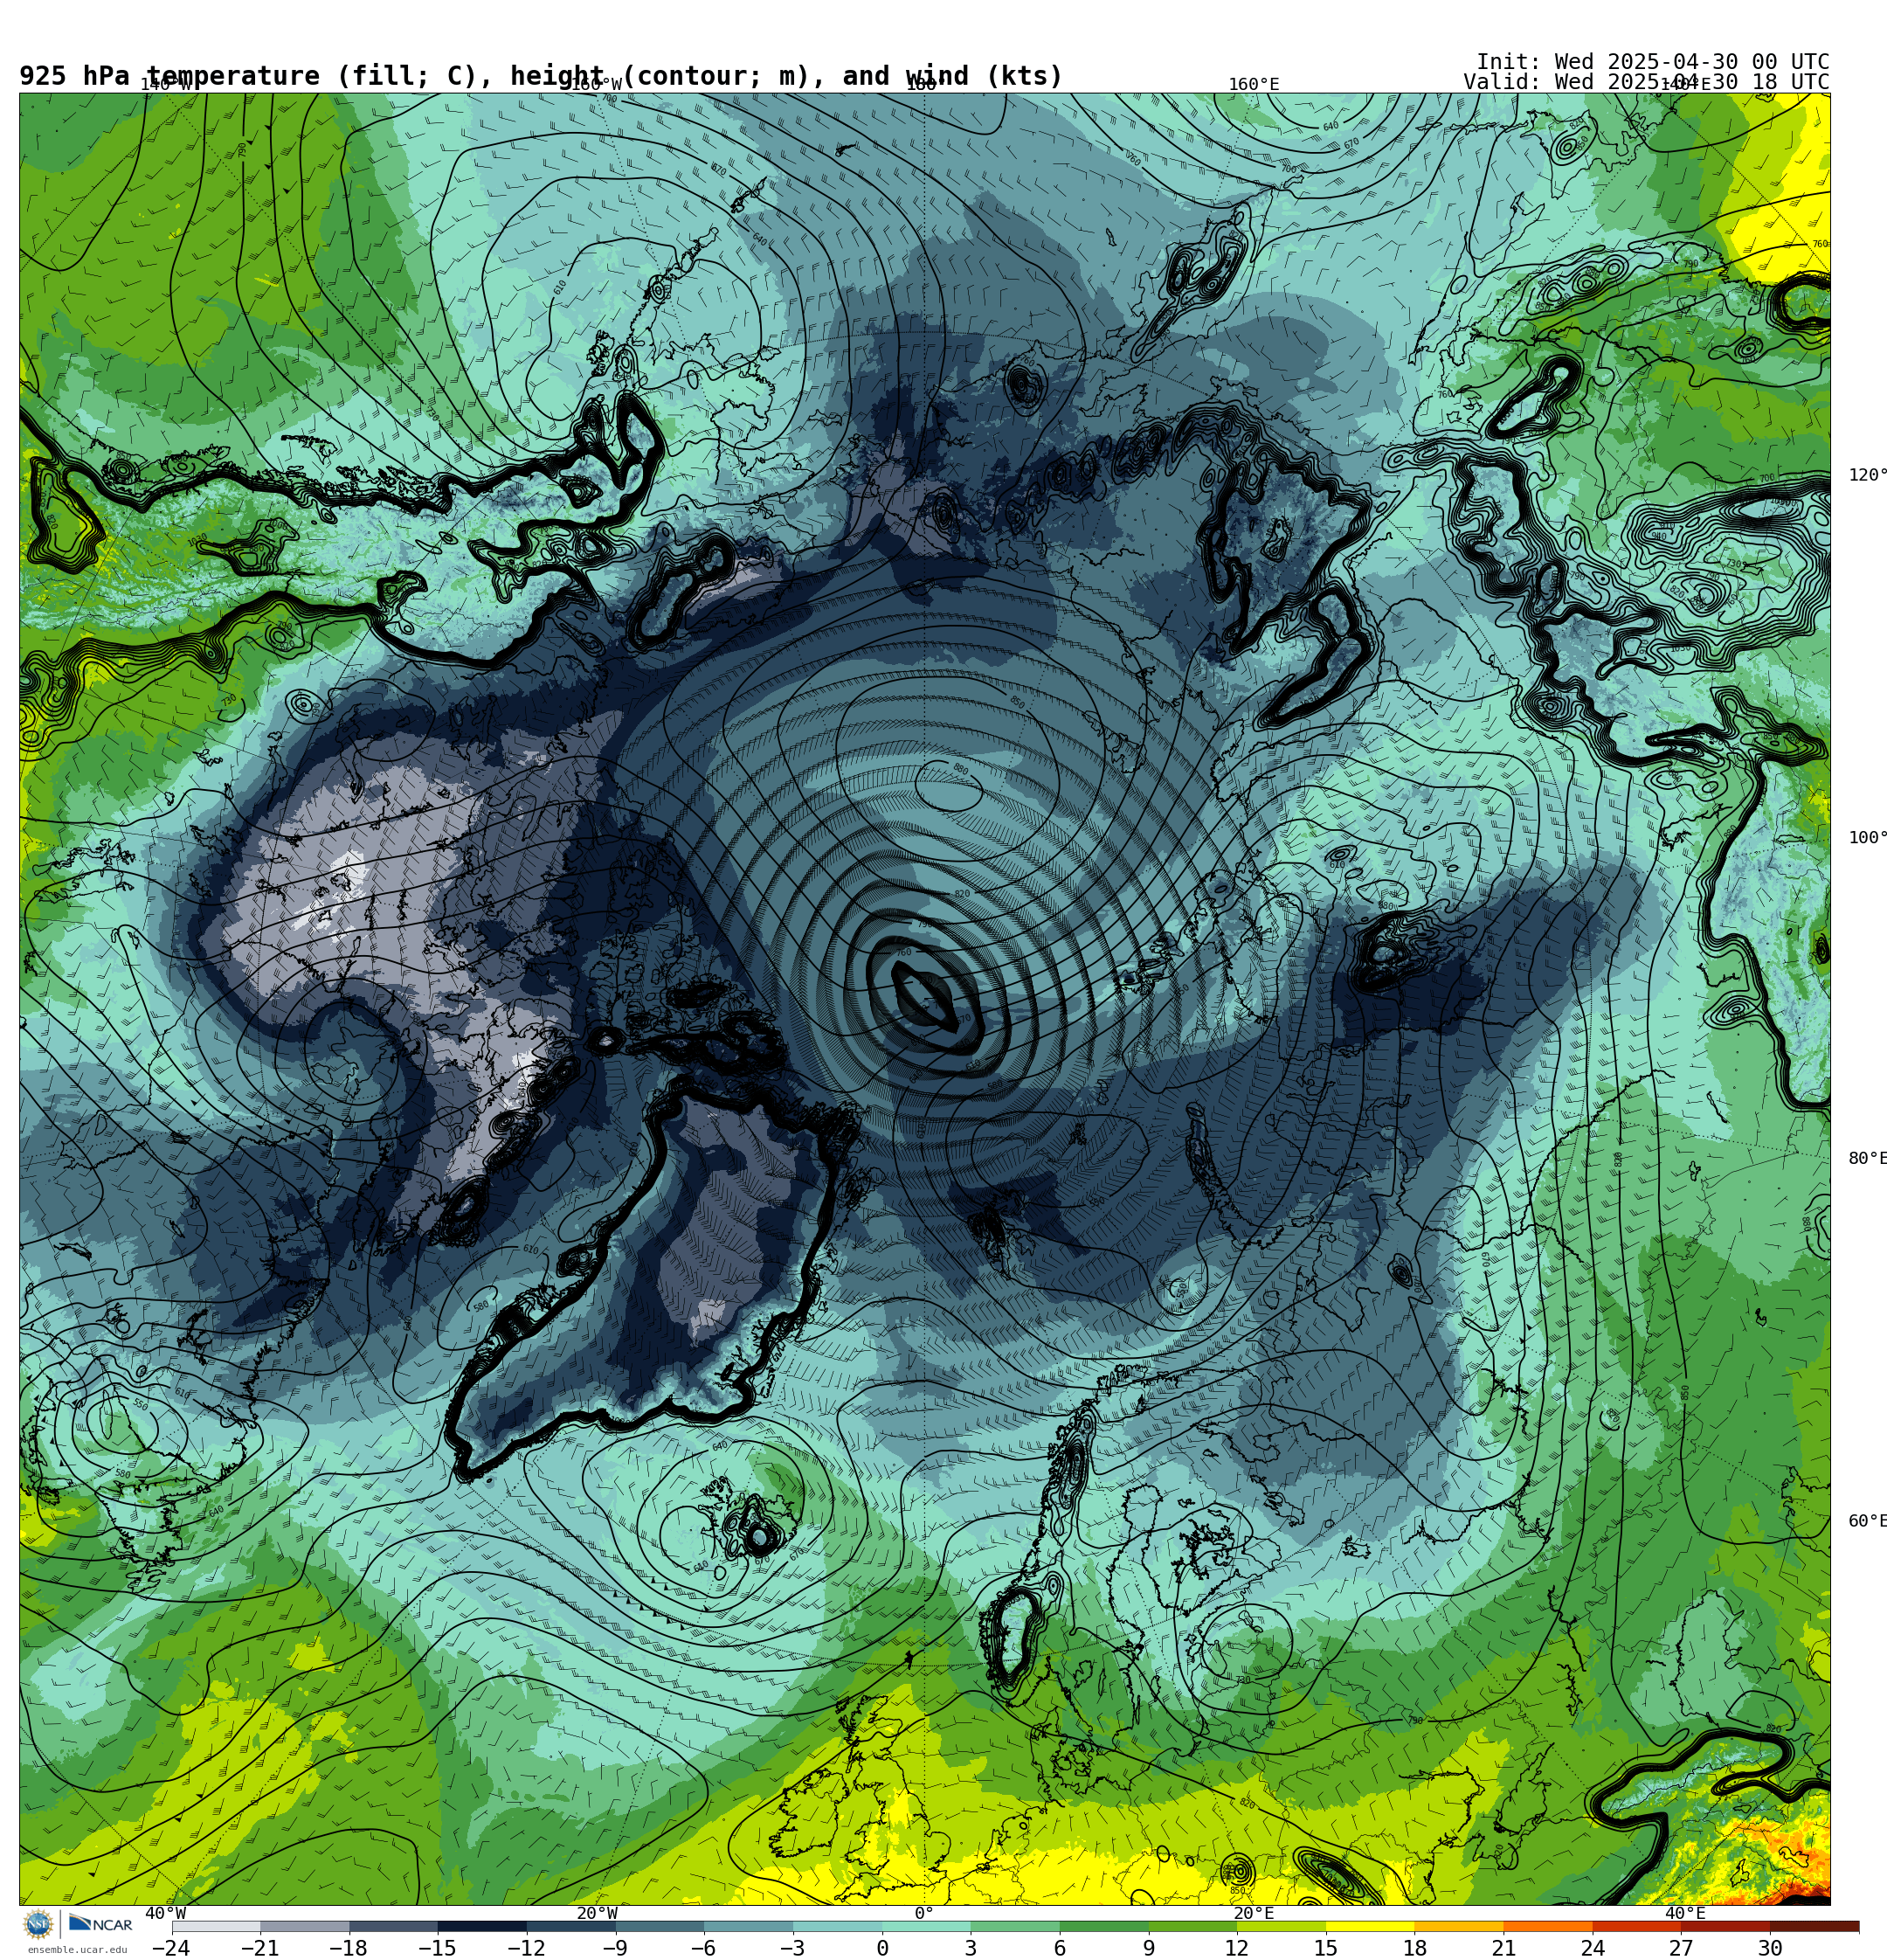Click the -6 colorbar tick label
Image resolution: width=1887 pixels, height=1960 pixels.
click(703, 1948)
